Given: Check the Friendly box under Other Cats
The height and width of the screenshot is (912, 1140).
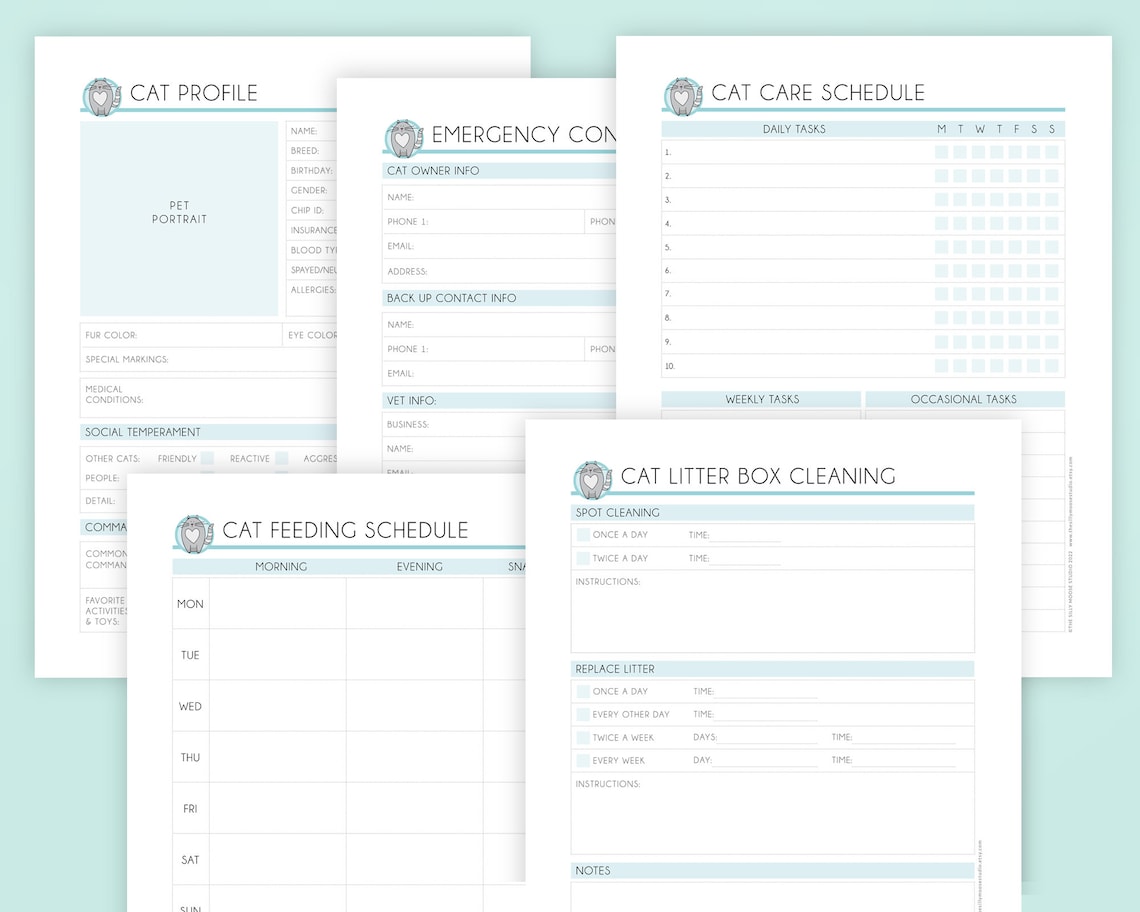Looking at the screenshot, I should coord(207,458).
